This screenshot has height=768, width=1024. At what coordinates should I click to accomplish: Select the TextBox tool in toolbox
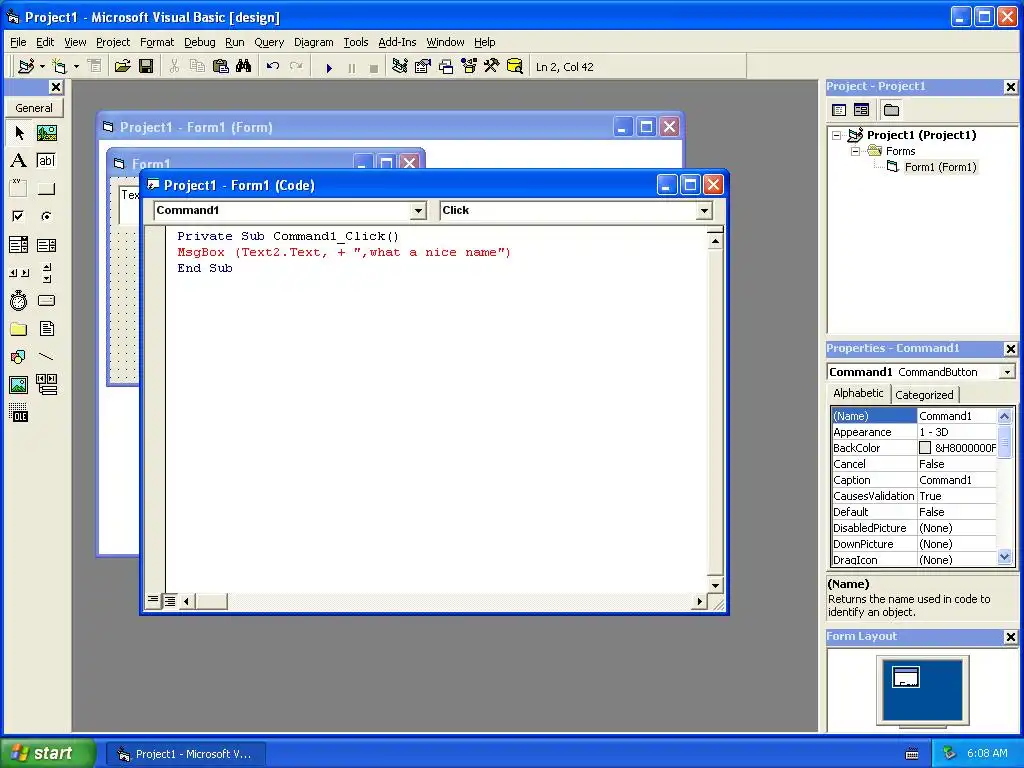coord(46,161)
